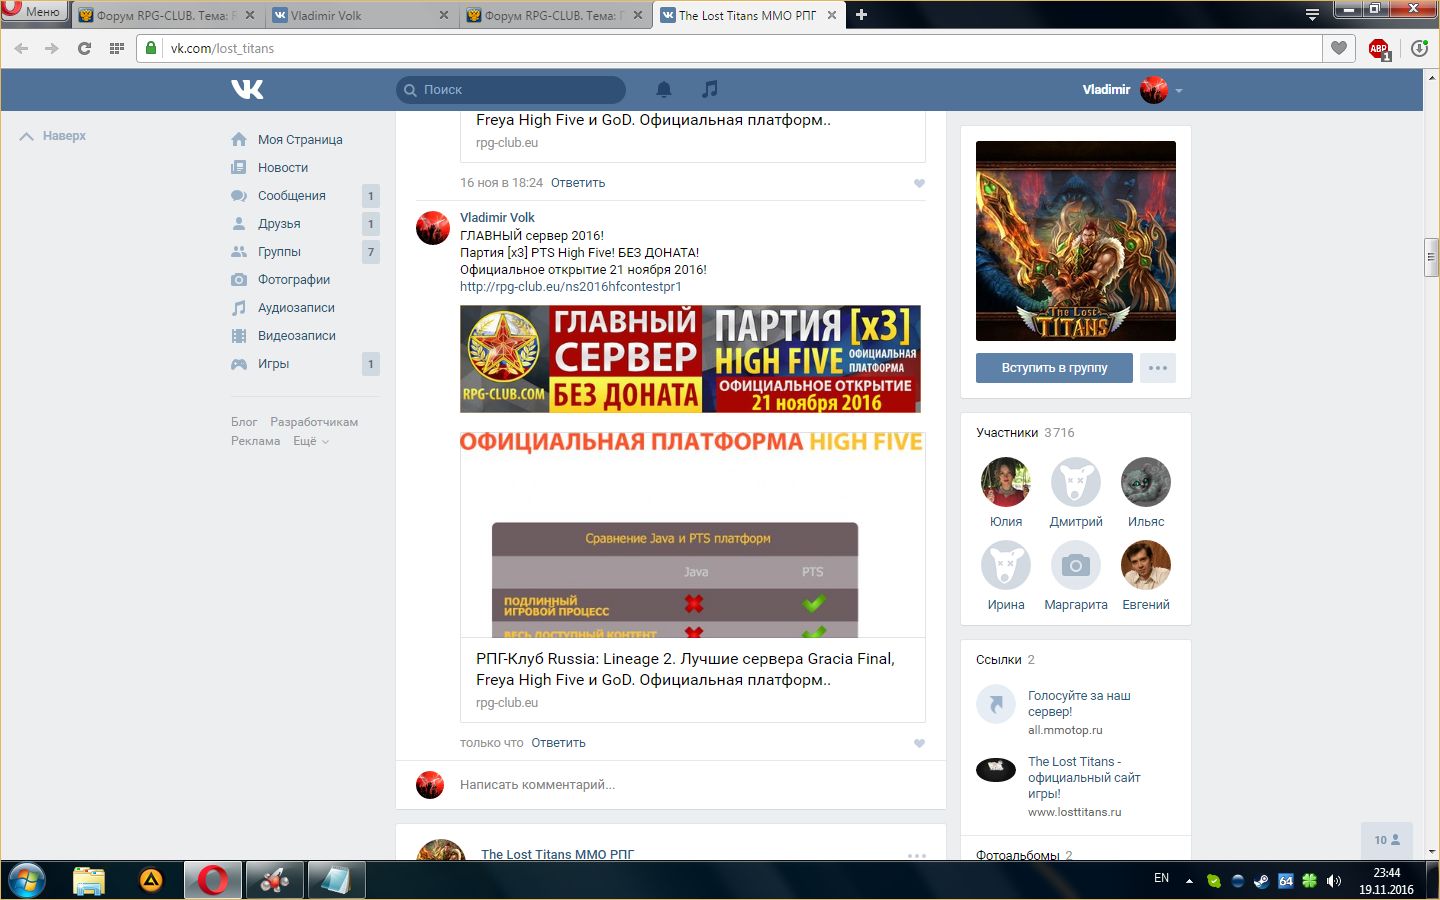Open the Opera Меню button
1440x900 pixels.
(35, 11)
